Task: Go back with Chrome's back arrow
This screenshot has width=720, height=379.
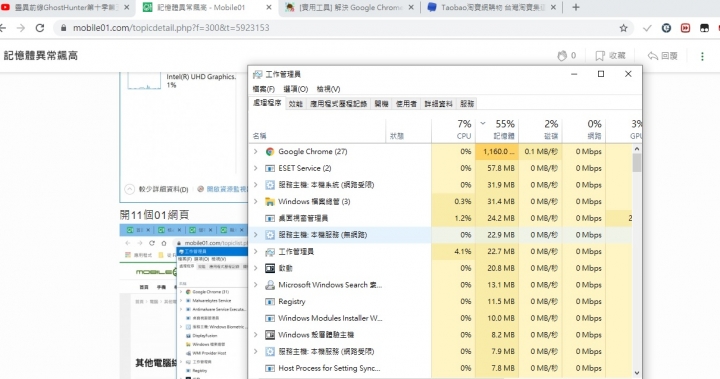Action: (3, 28)
